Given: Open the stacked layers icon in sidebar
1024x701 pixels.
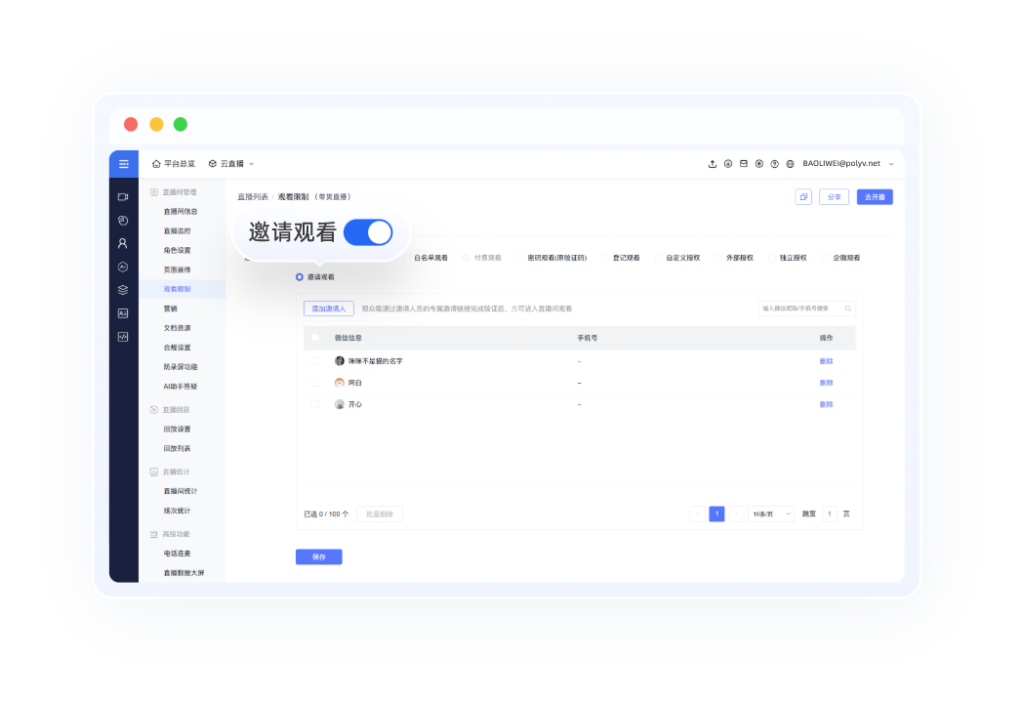Looking at the screenshot, I should 123,290.
